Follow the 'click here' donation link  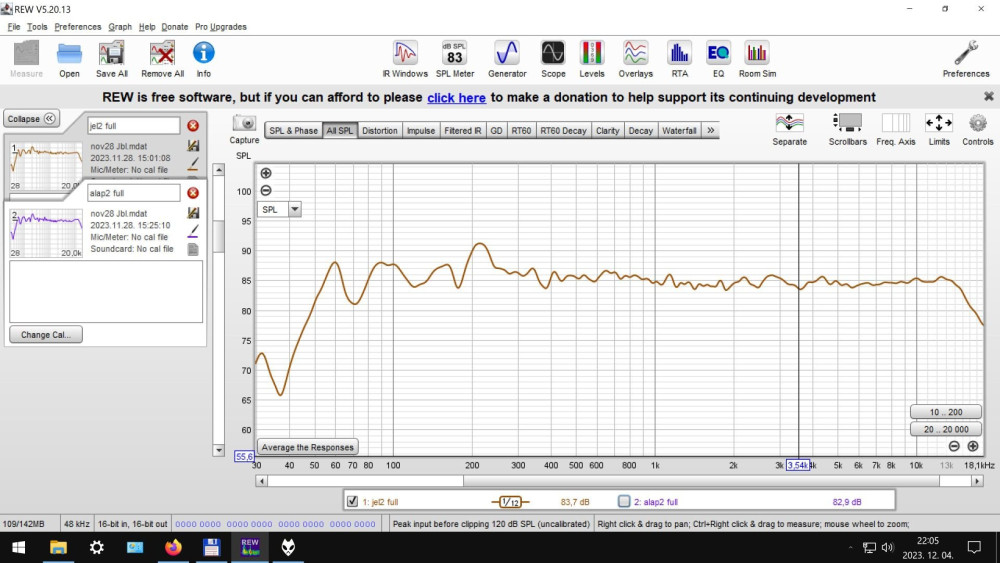coord(456,97)
